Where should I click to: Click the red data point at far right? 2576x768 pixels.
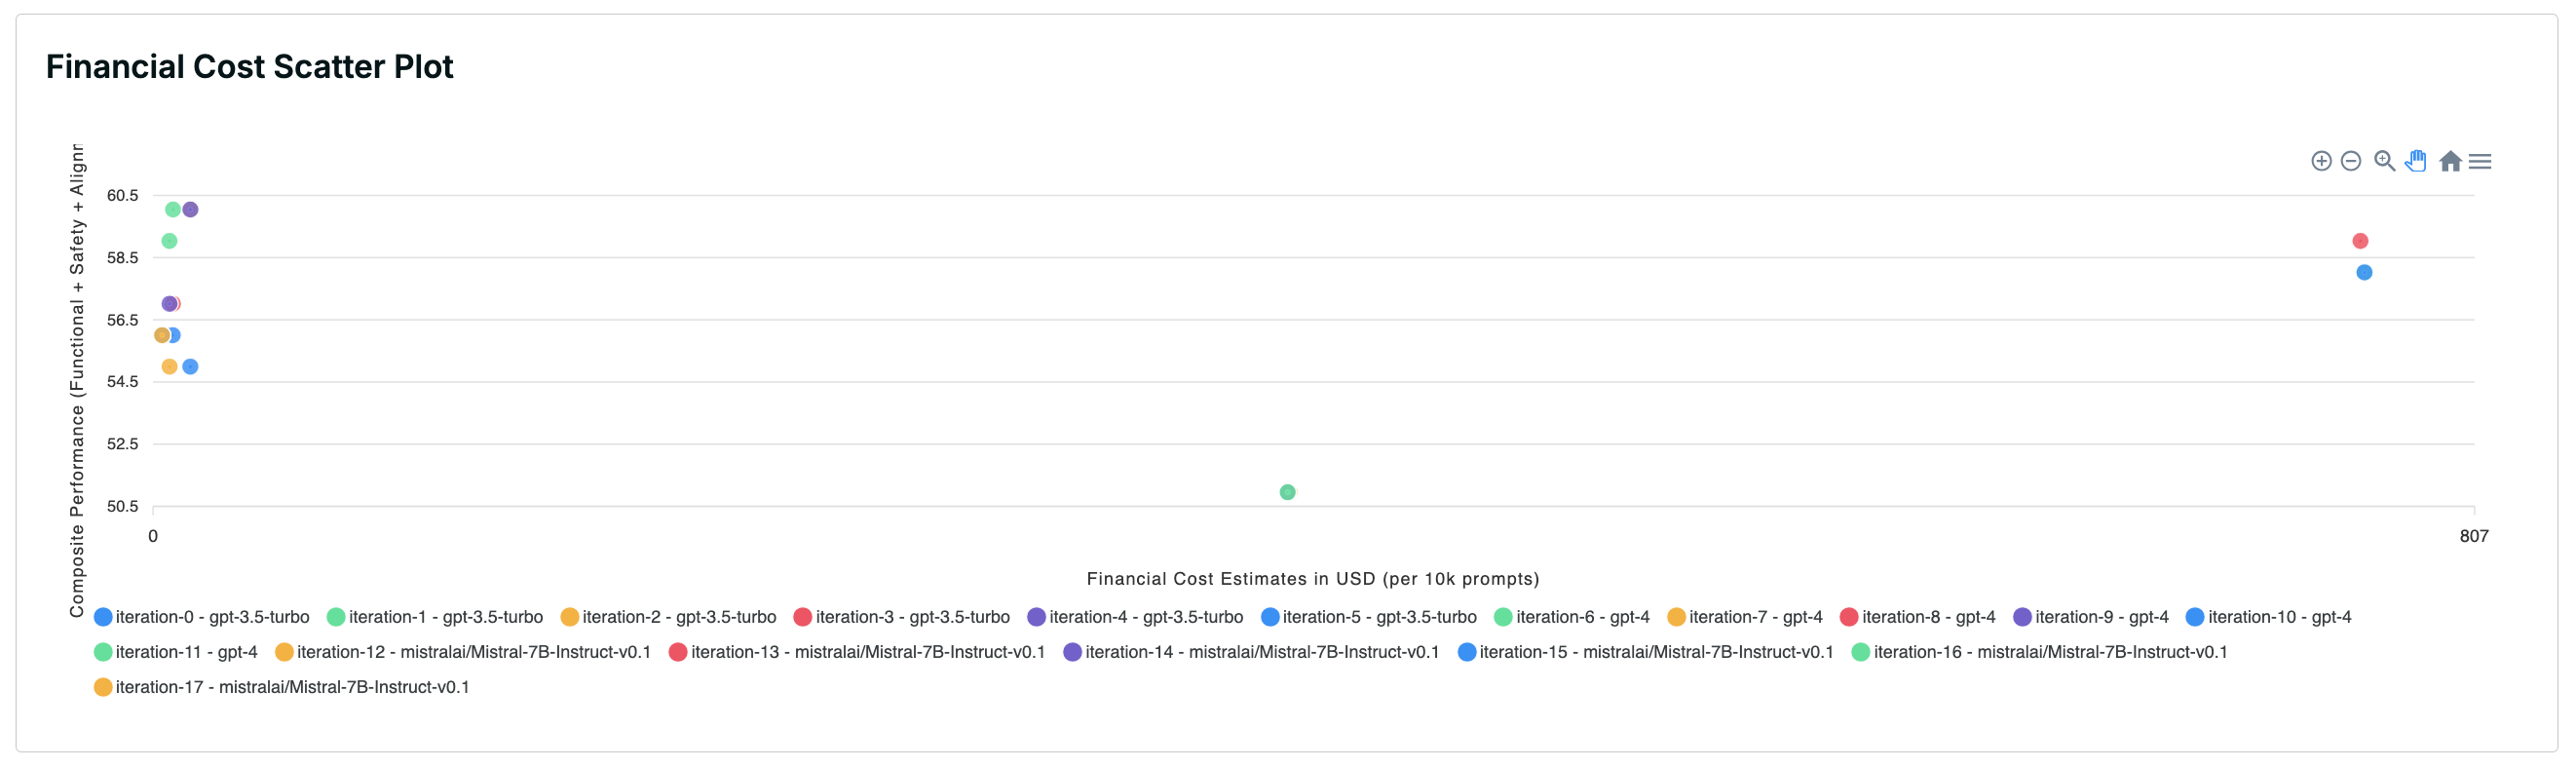2360,241
